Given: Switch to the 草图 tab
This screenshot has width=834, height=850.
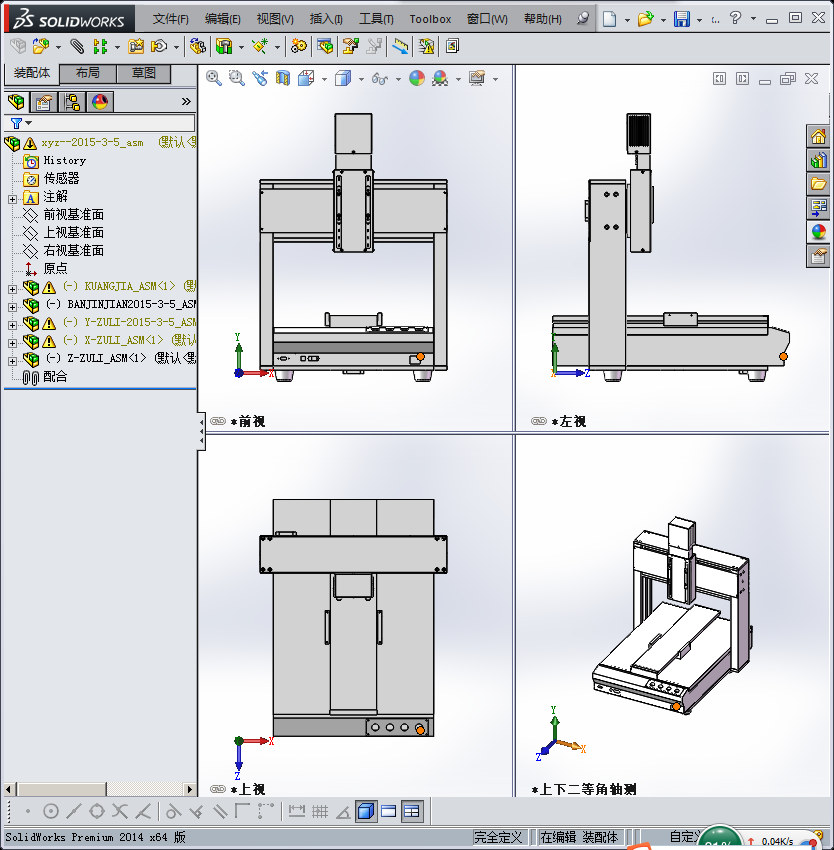Looking at the screenshot, I should (x=144, y=73).
